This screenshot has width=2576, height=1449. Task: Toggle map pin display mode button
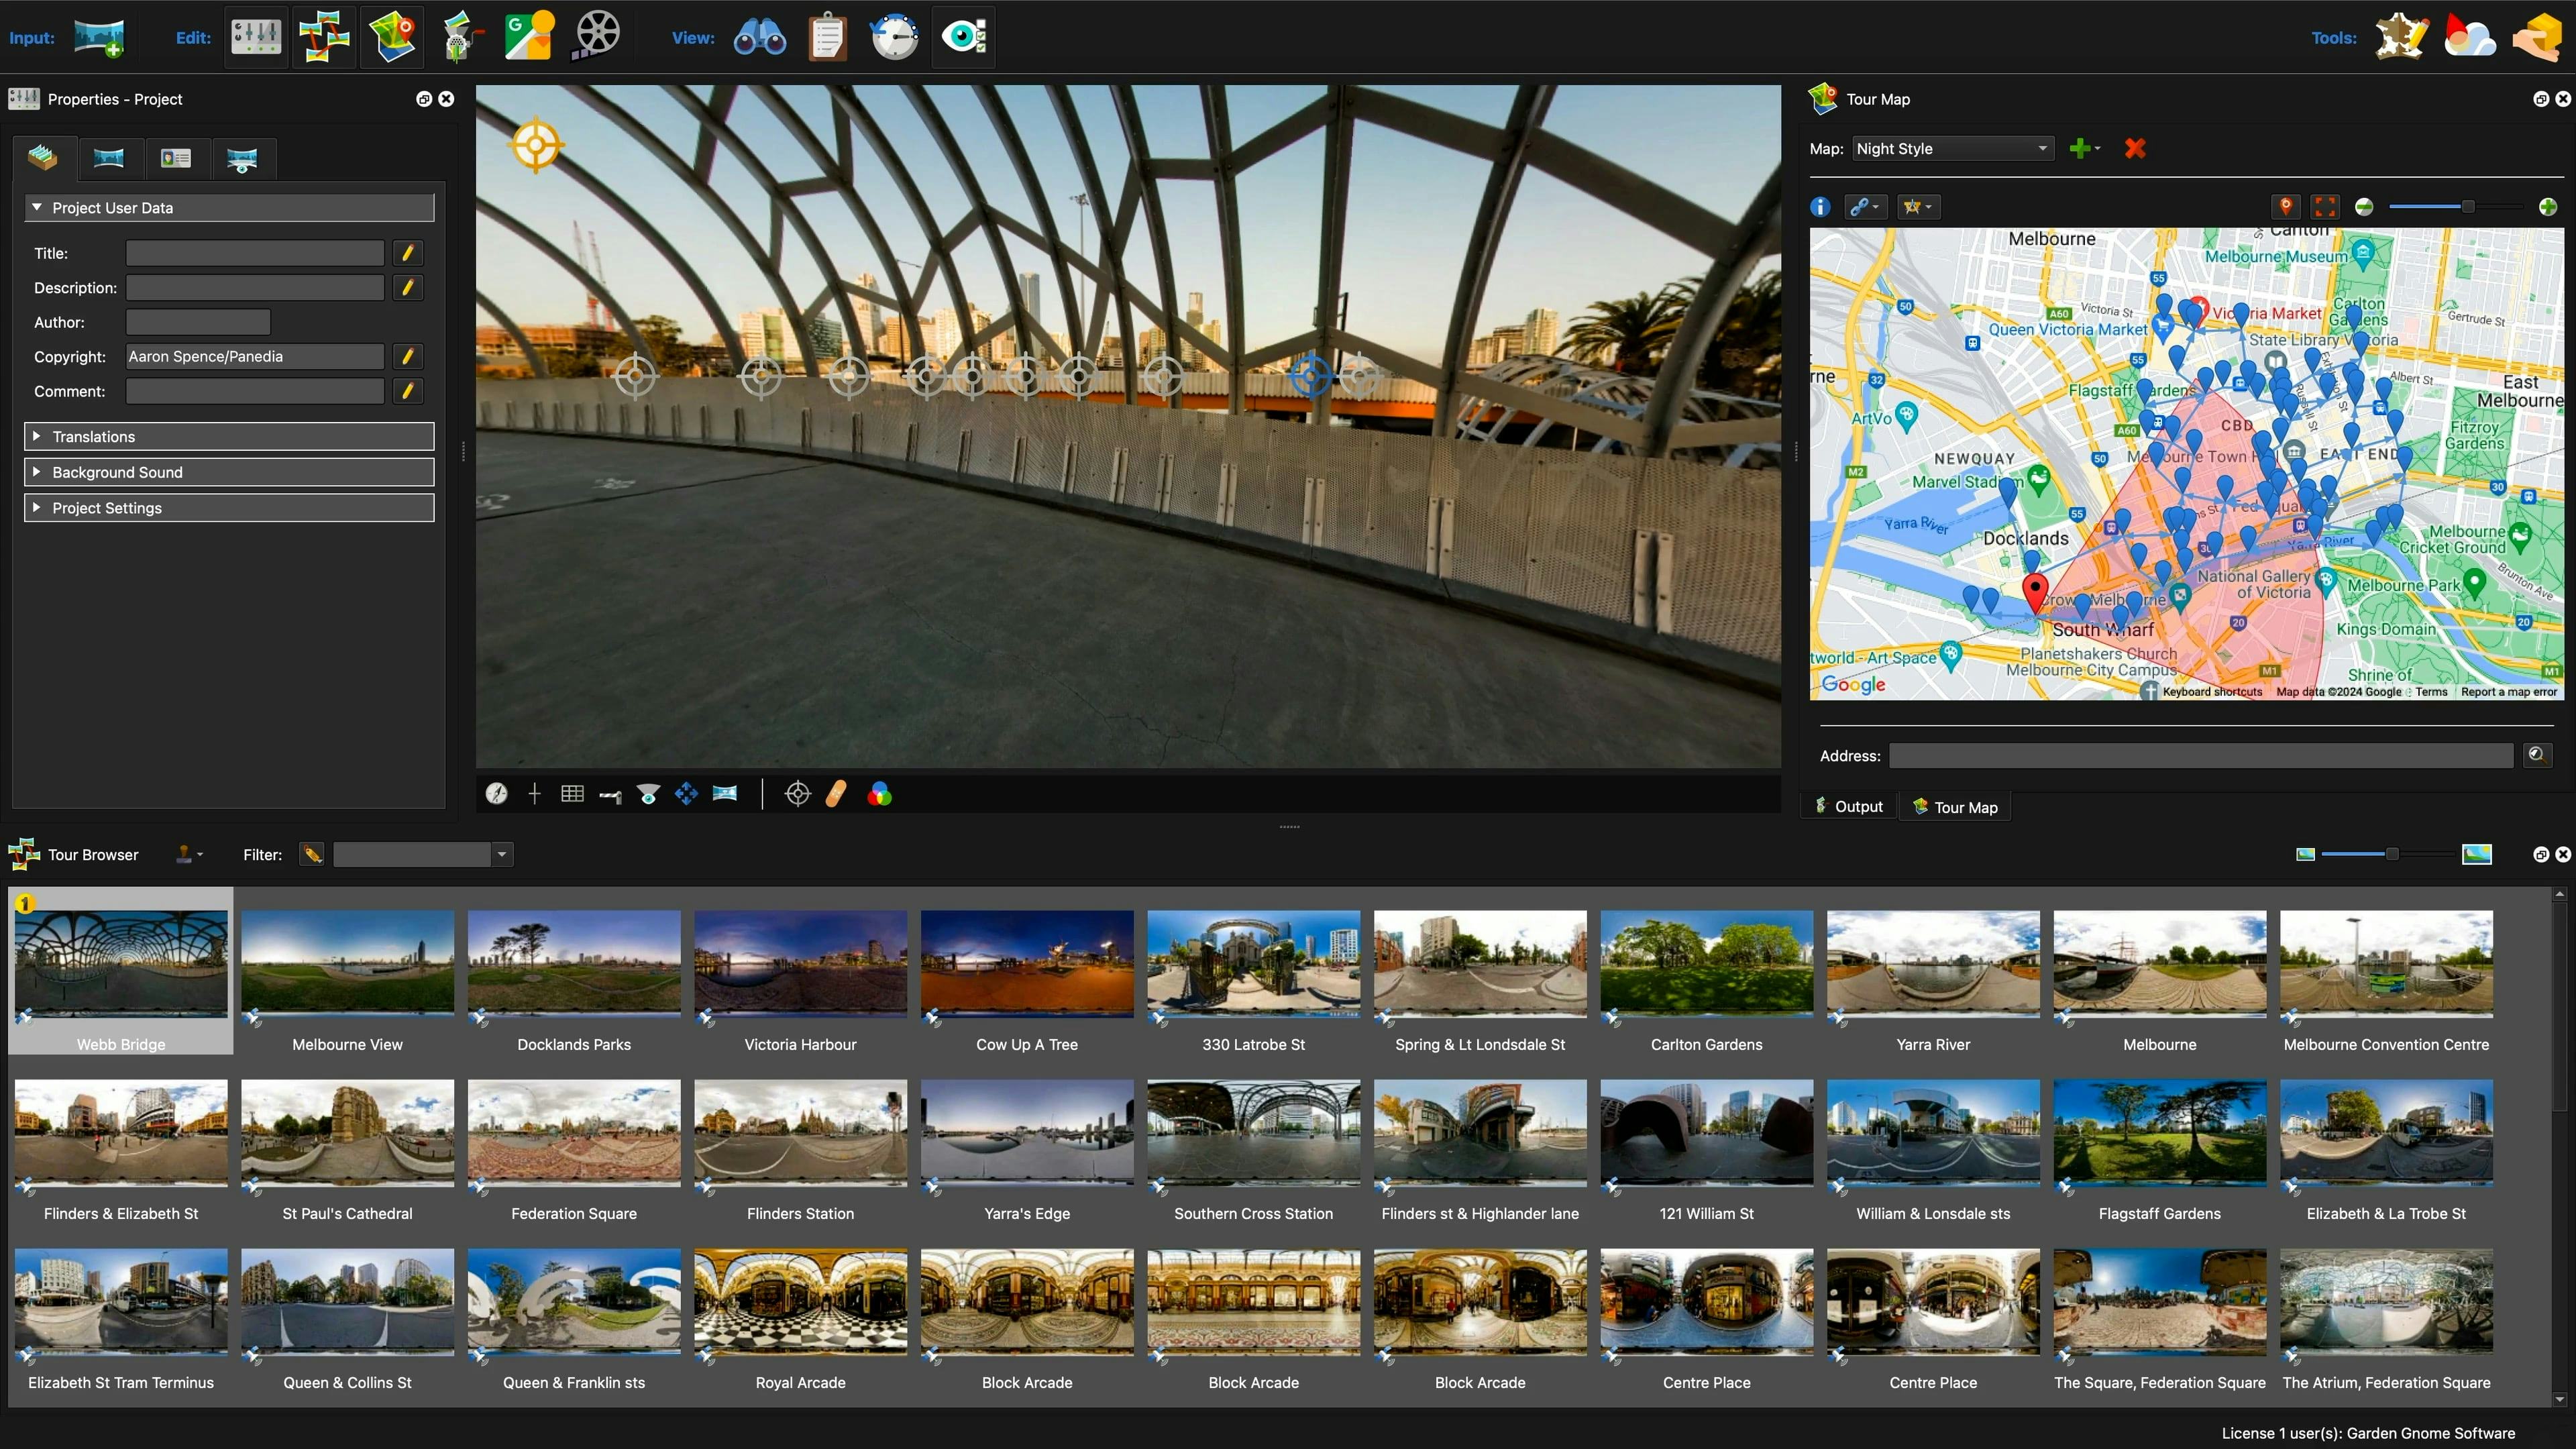pos(2285,207)
